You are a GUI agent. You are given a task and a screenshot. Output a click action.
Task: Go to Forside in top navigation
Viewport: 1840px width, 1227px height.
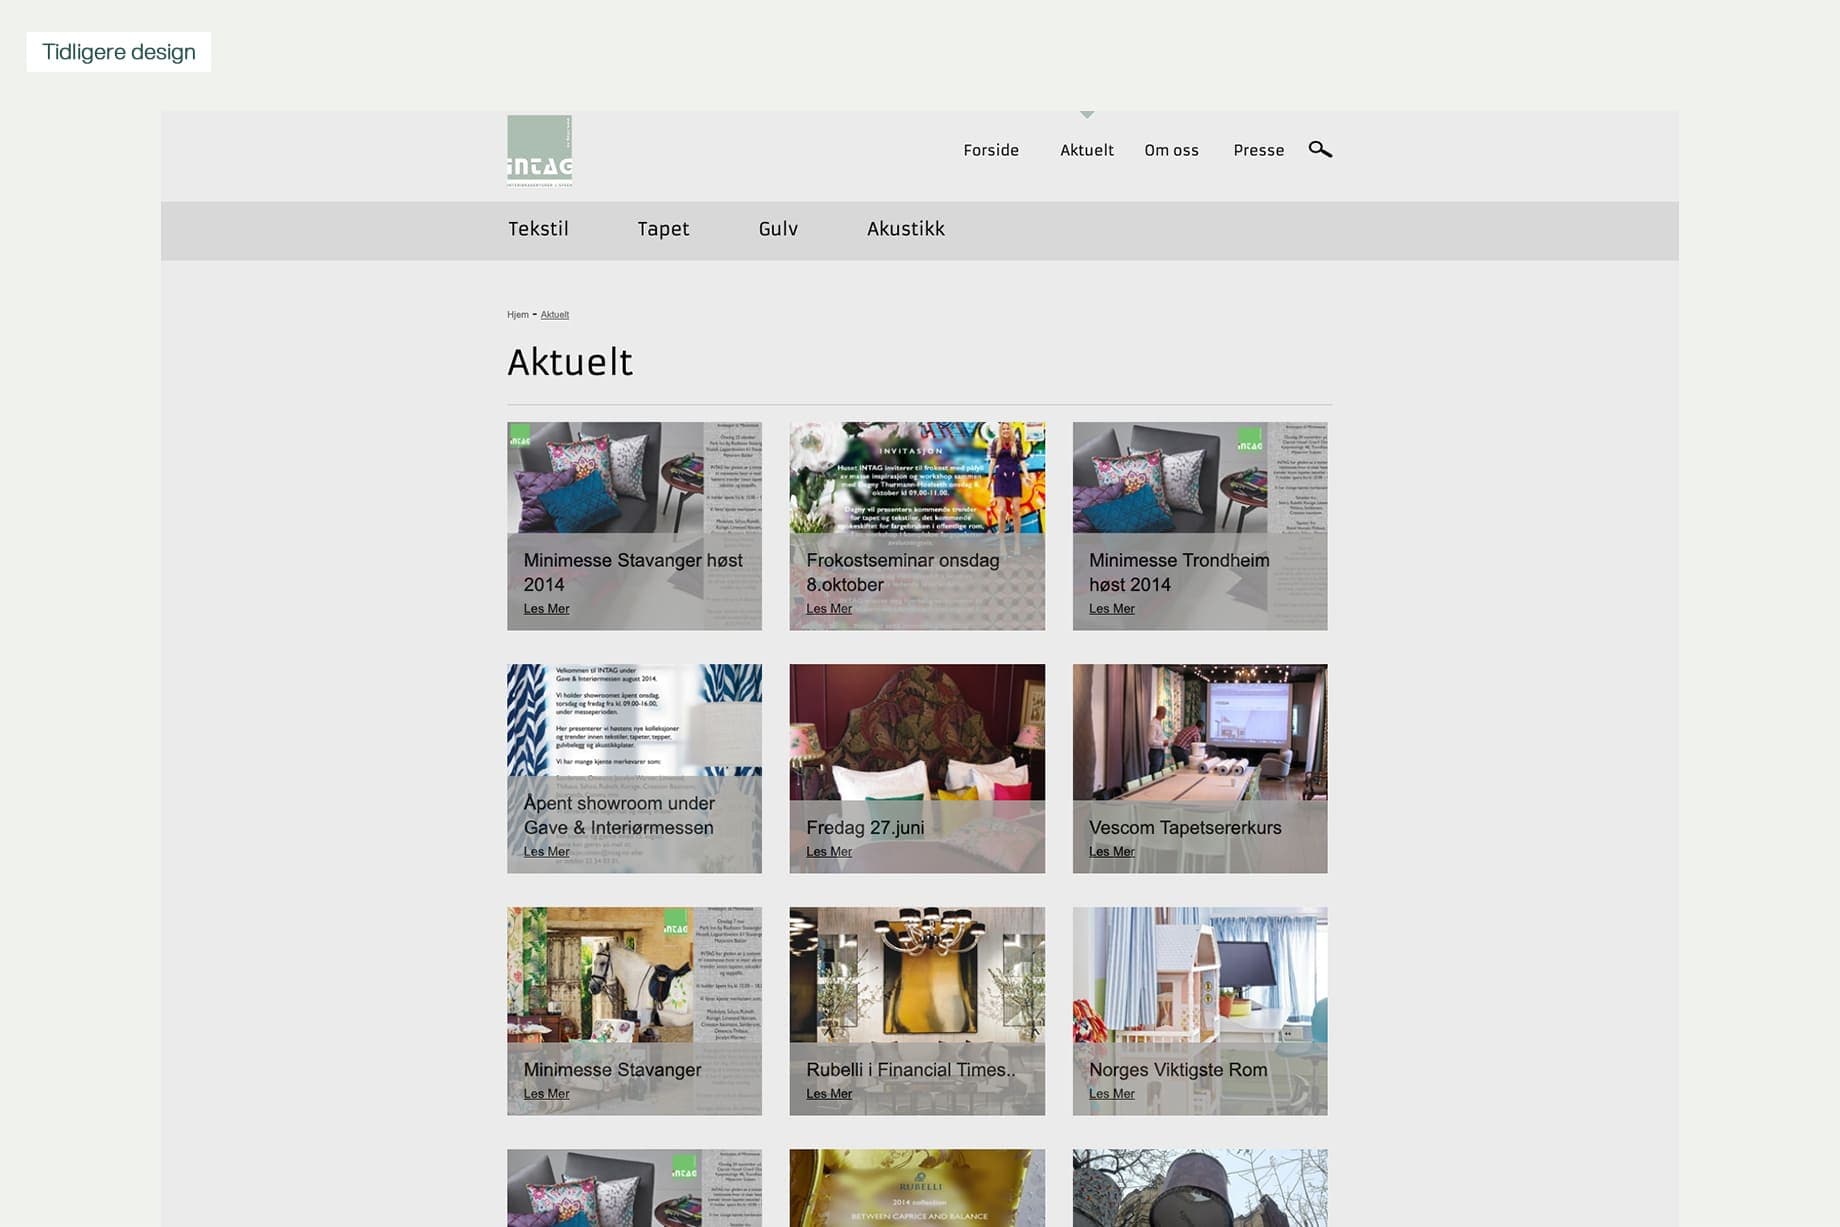(991, 150)
